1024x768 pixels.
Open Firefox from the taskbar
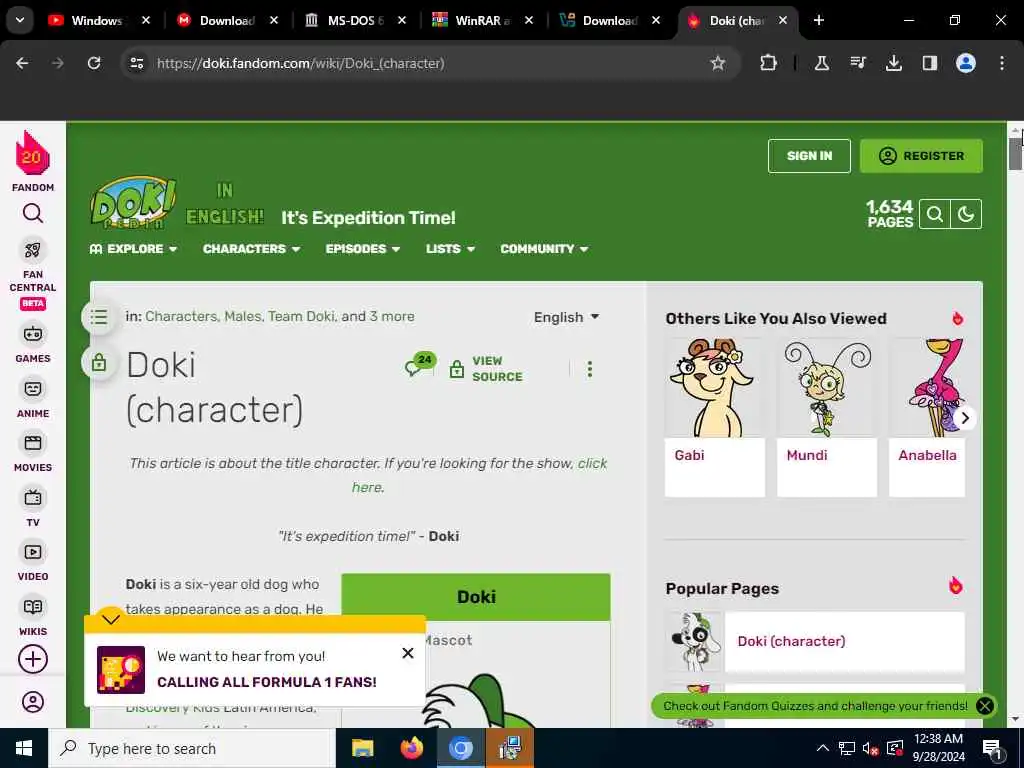(411, 748)
